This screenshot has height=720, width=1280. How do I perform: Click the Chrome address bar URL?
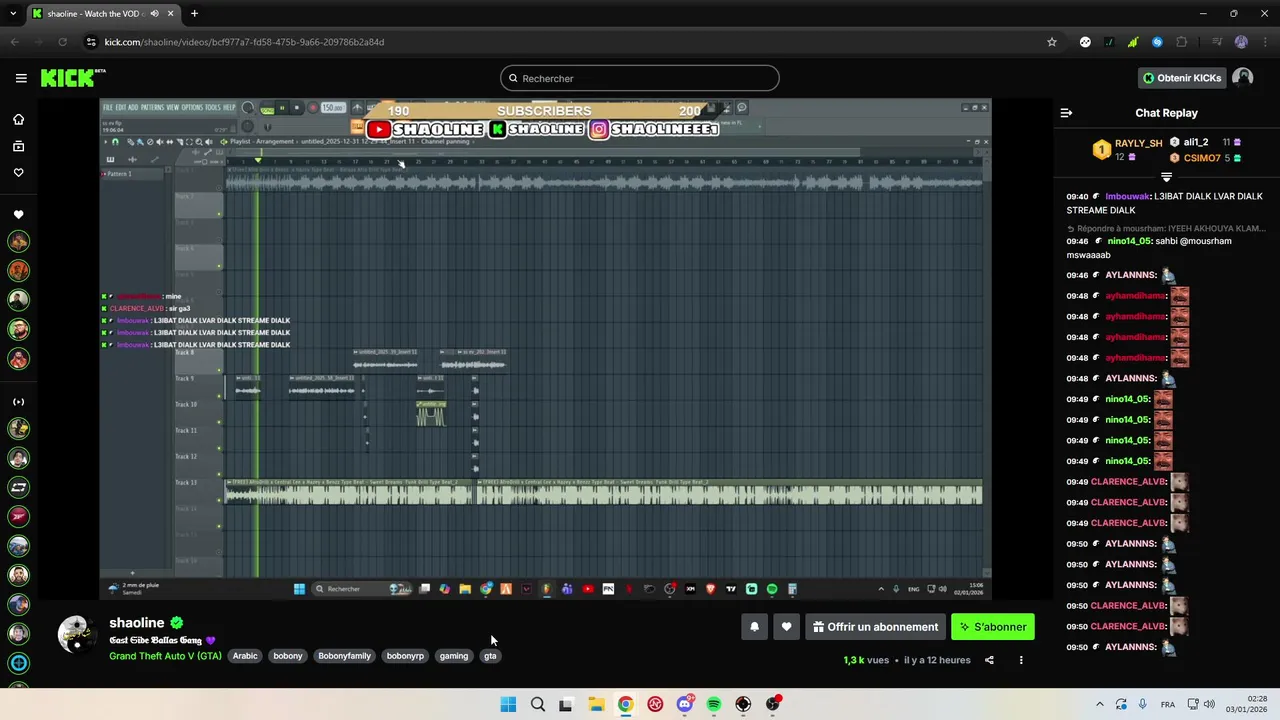pos(244,42)
